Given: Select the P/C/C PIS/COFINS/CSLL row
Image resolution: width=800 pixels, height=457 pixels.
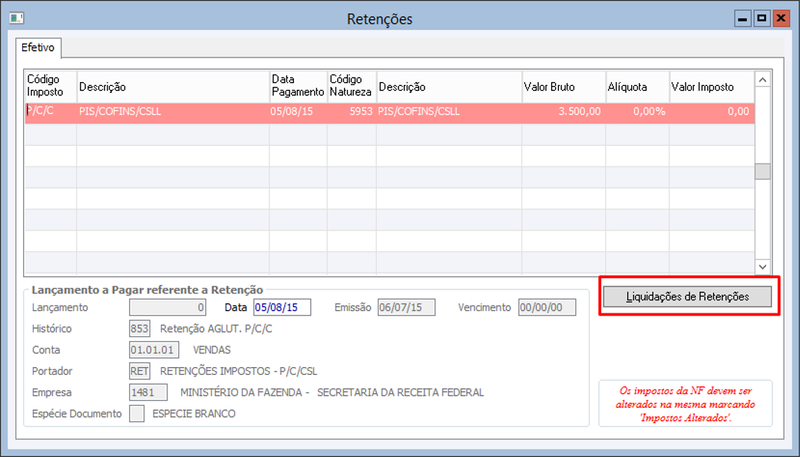Looking at the screenshot, I should 390,112.
